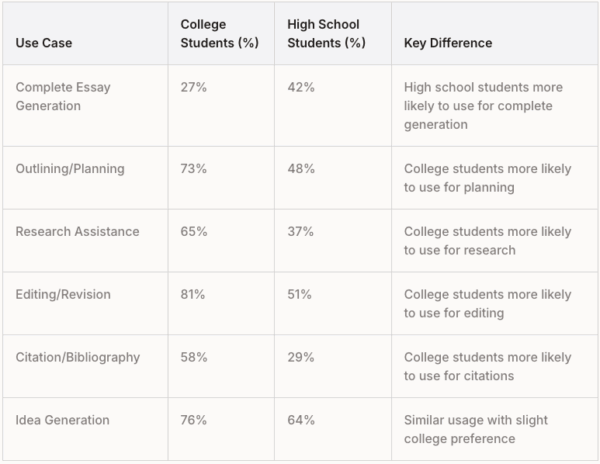This screenshot has width=600, height=464.
Task: Click the "Similar usage with slight college preference" text
Action: [476, 429]
